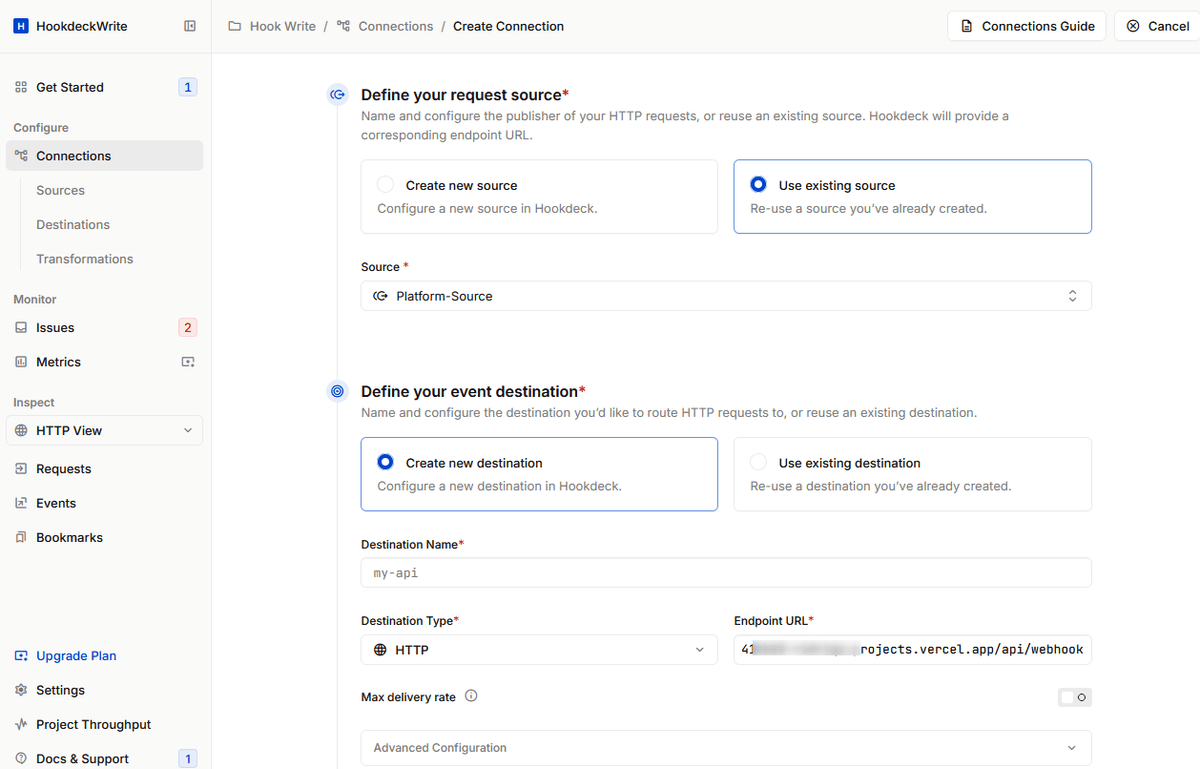Click inside the Destination Name field
Image resolution: width=1200 pixels, height=769 pixels.
tap(725, 572)
